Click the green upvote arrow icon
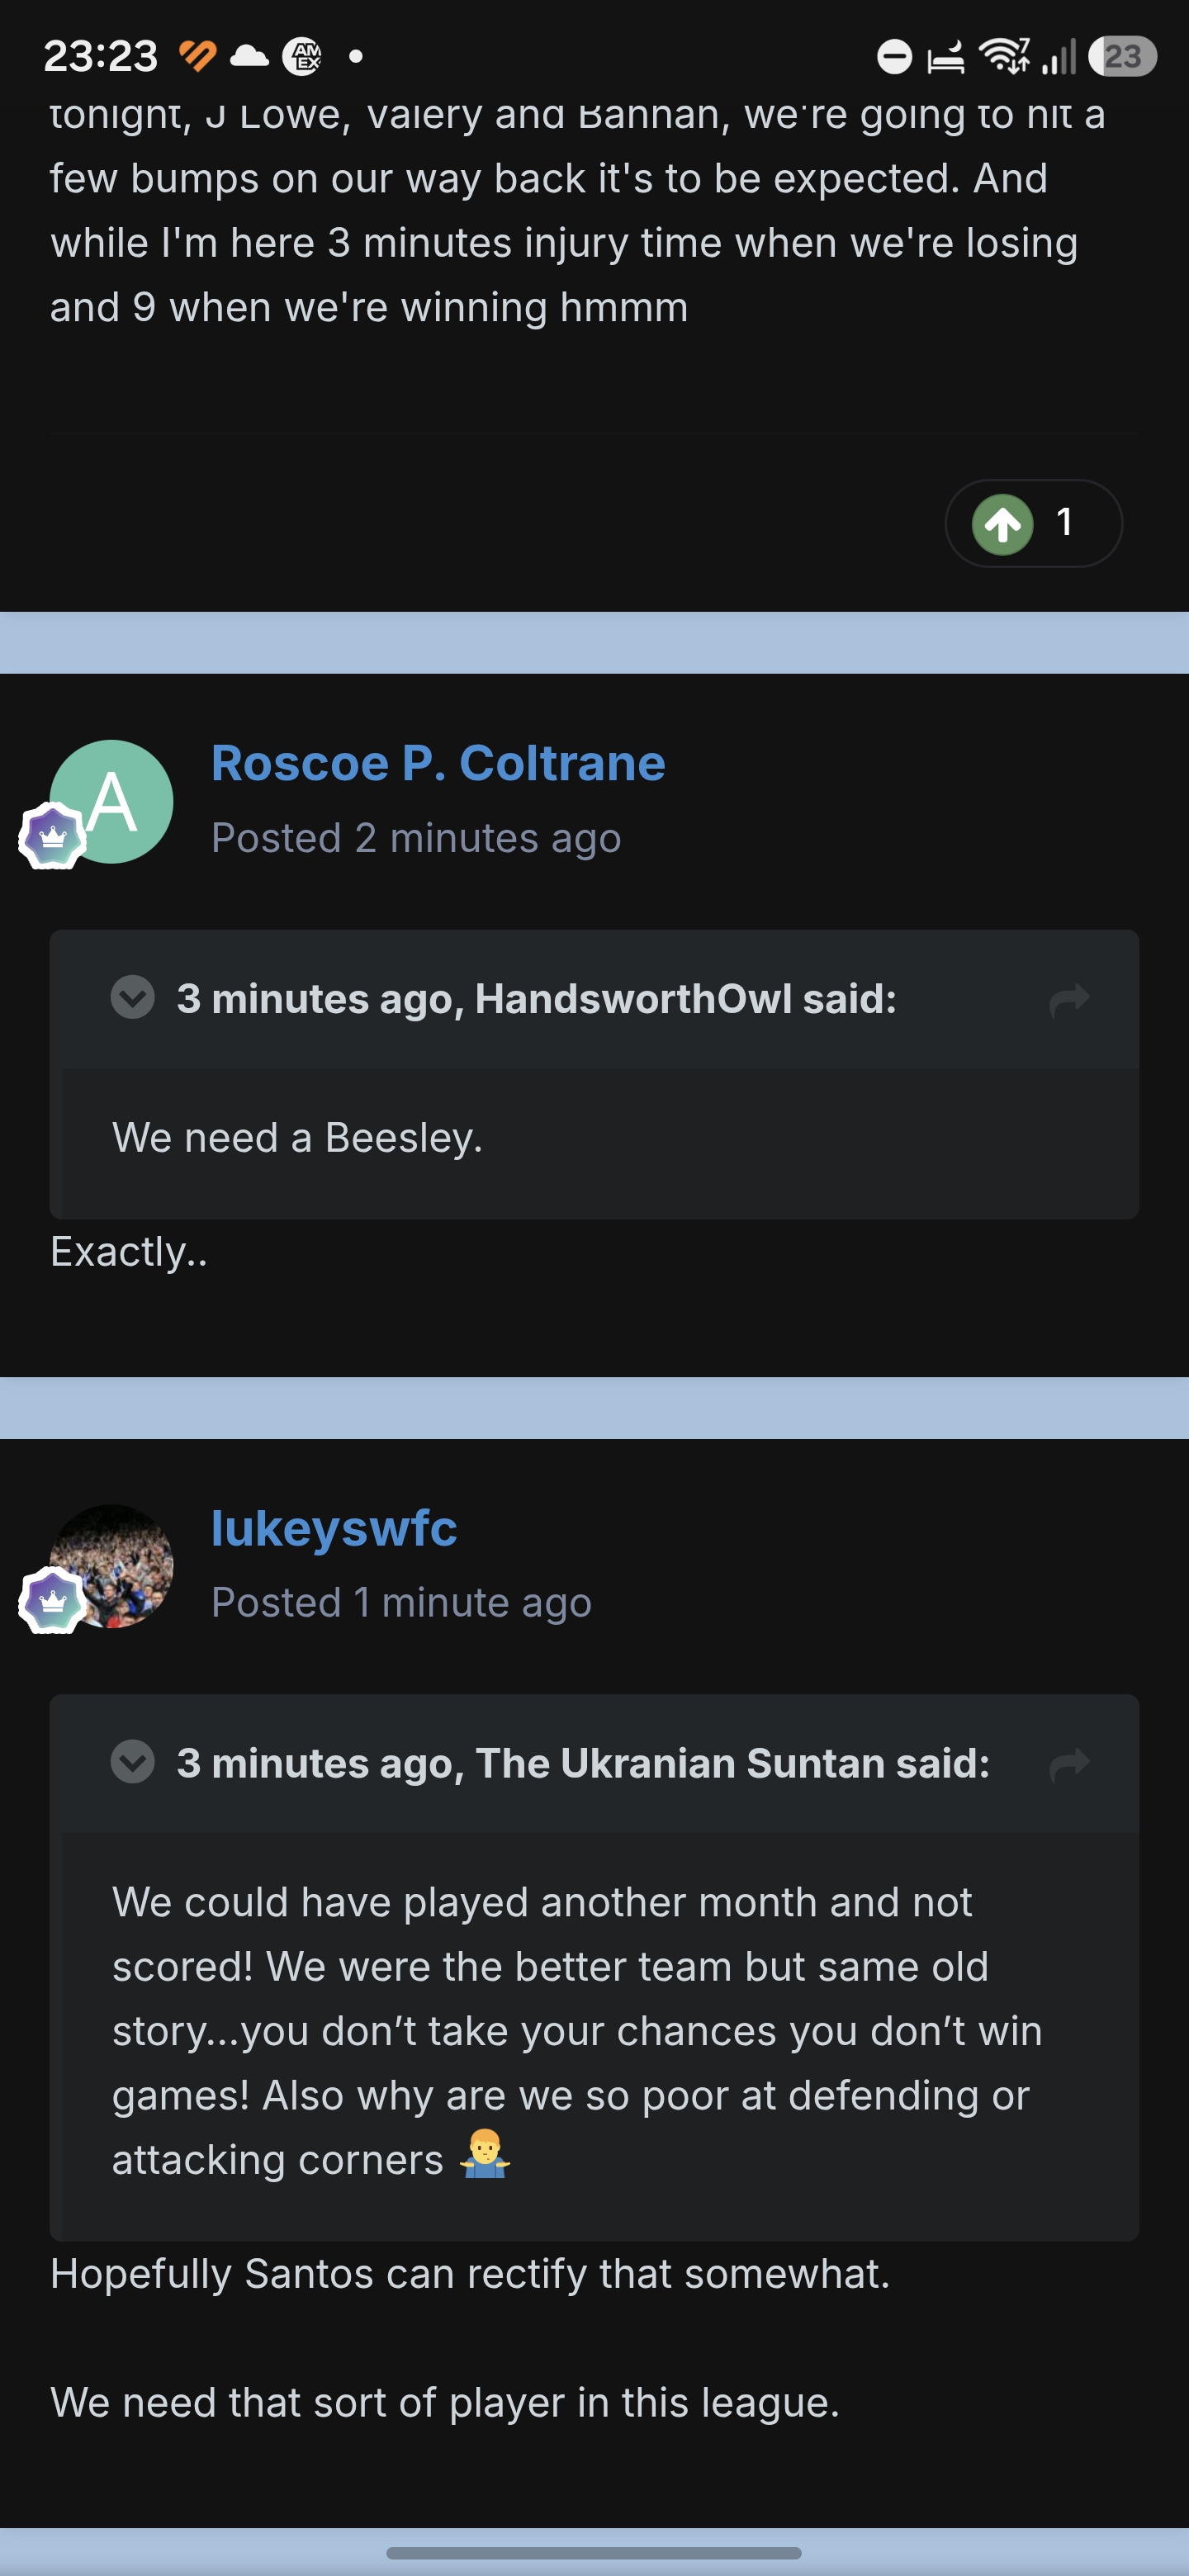The height and width of the screenshot is (2576, 1189). [x=1002, y=523]
